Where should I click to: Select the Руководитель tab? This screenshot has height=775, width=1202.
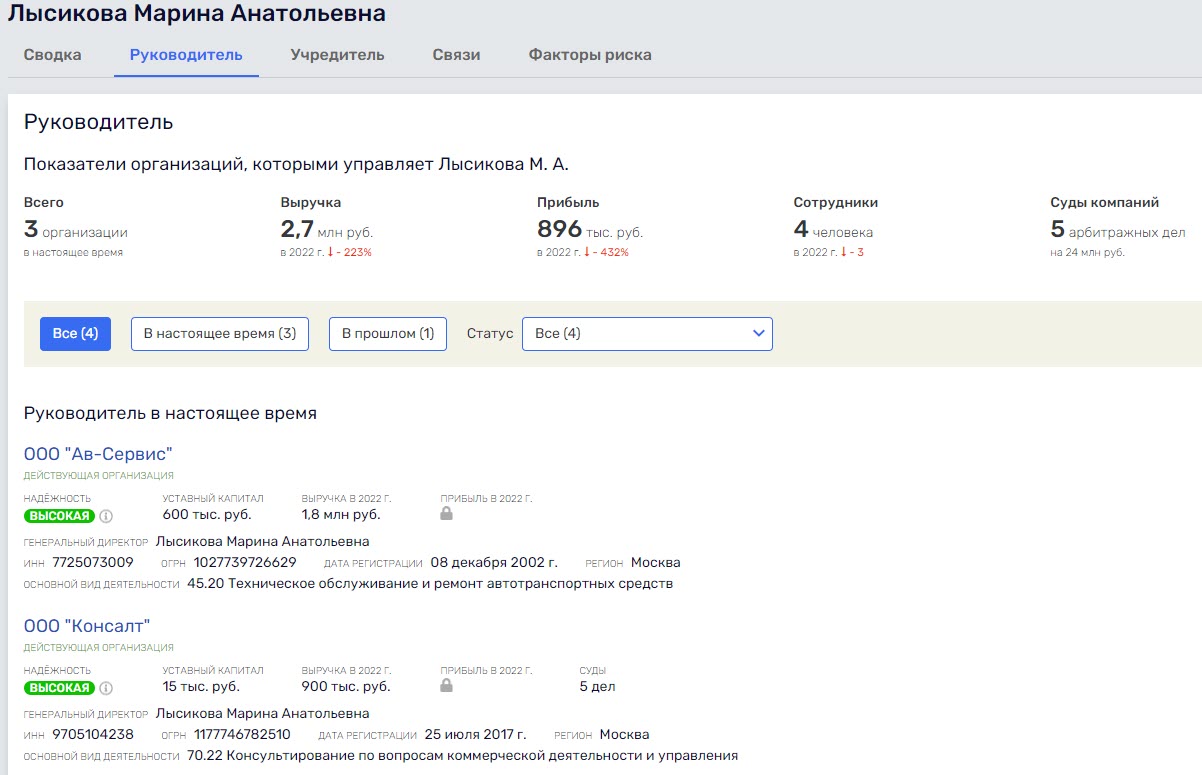click(x=186, y=55)
